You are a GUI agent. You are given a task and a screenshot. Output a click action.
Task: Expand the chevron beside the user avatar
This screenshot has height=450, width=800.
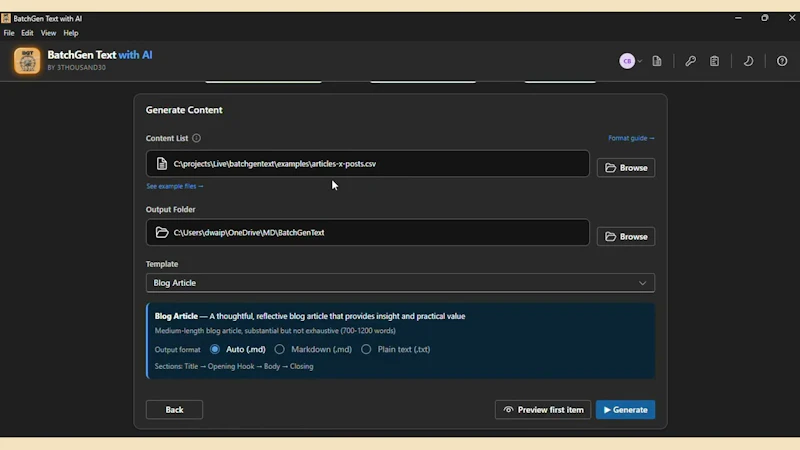[639, 61]
